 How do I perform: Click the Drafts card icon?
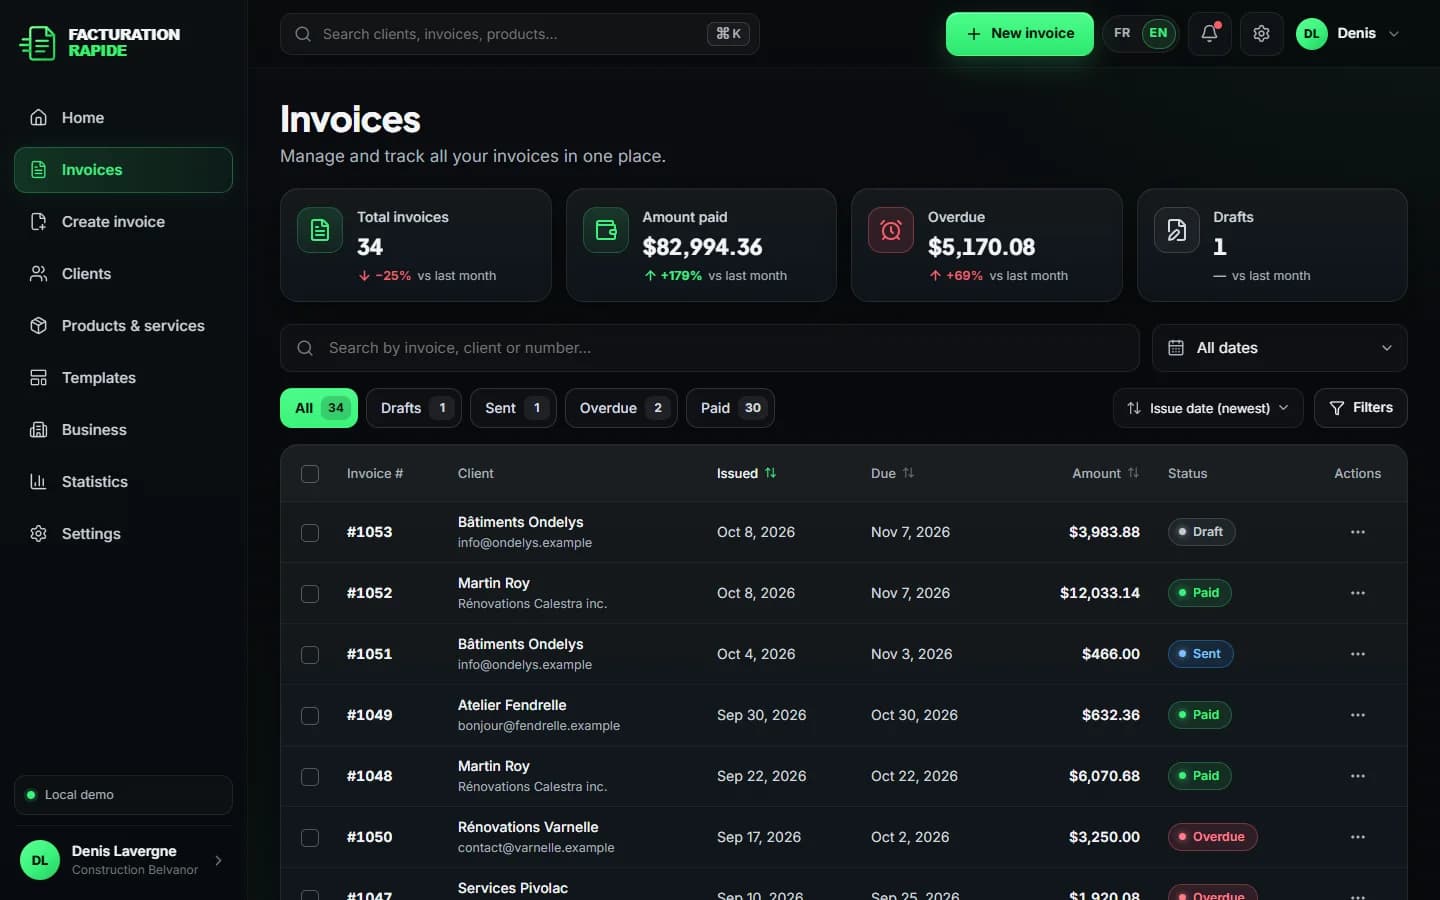[1177, 230]
